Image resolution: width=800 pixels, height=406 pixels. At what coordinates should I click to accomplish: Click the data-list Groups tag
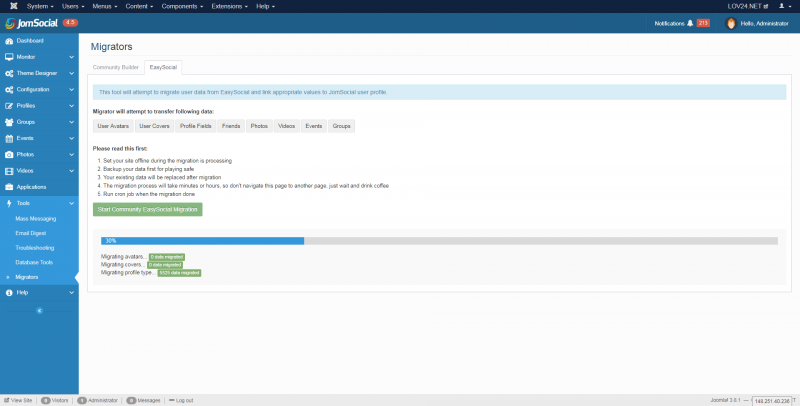point(341,126)
